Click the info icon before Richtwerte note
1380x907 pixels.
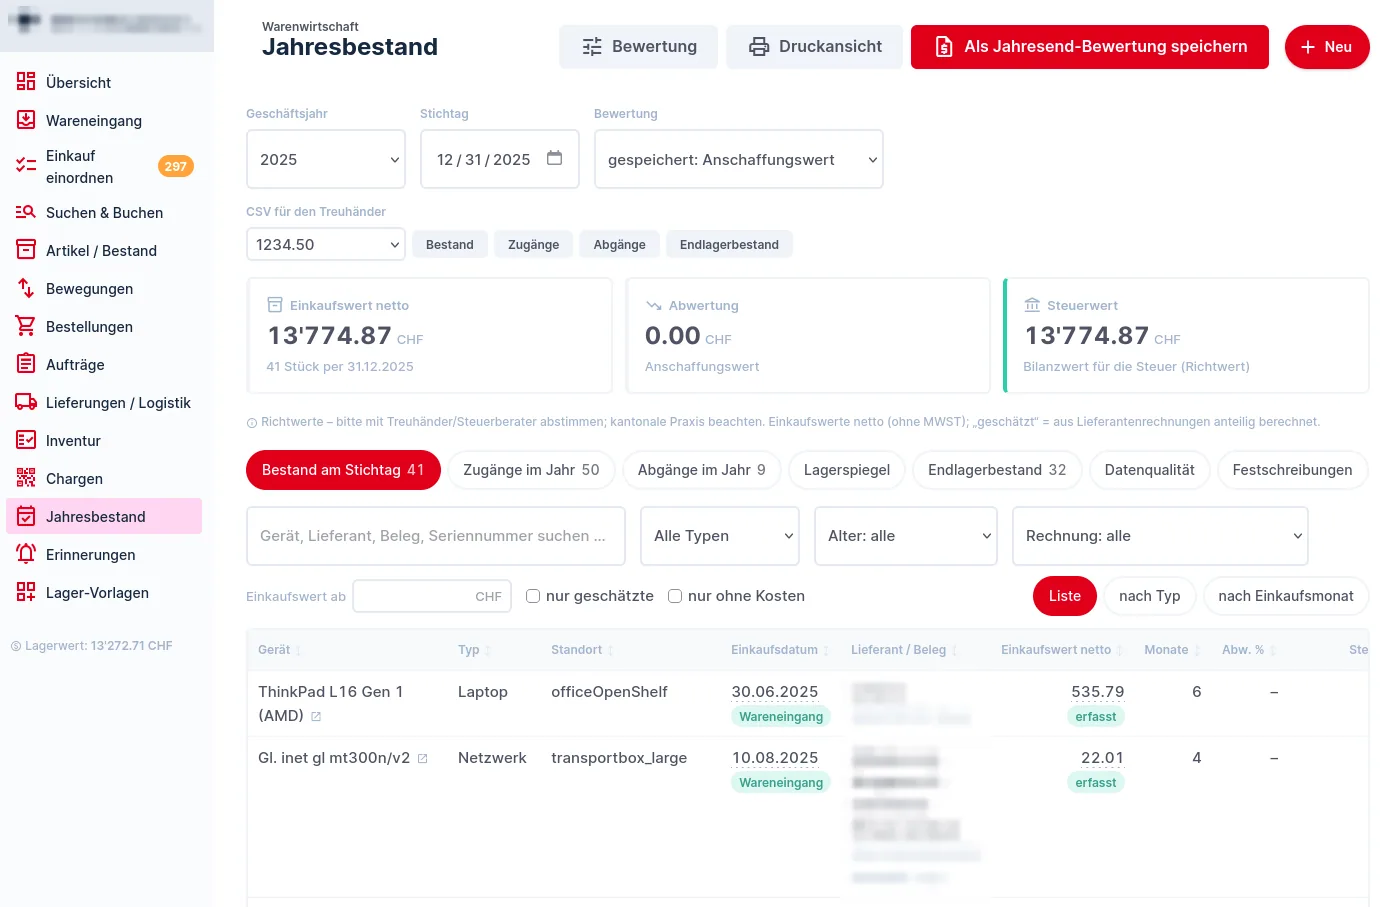tap(252, 423)
